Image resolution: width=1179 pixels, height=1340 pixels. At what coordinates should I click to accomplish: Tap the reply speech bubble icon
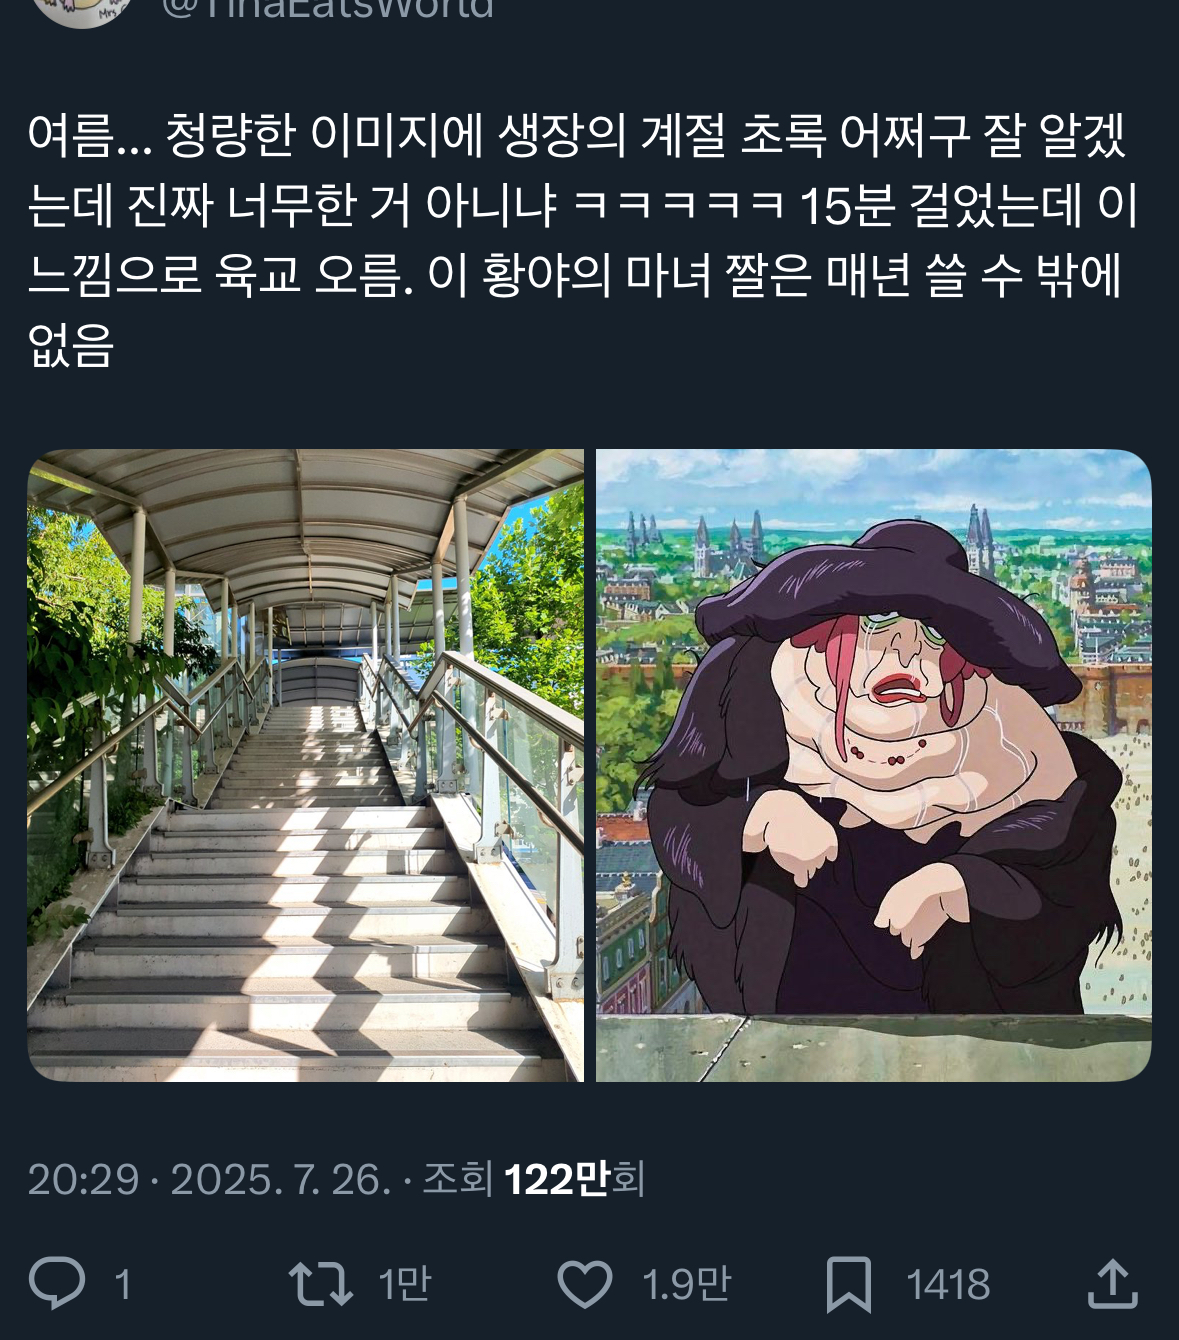pos(57,1283)
